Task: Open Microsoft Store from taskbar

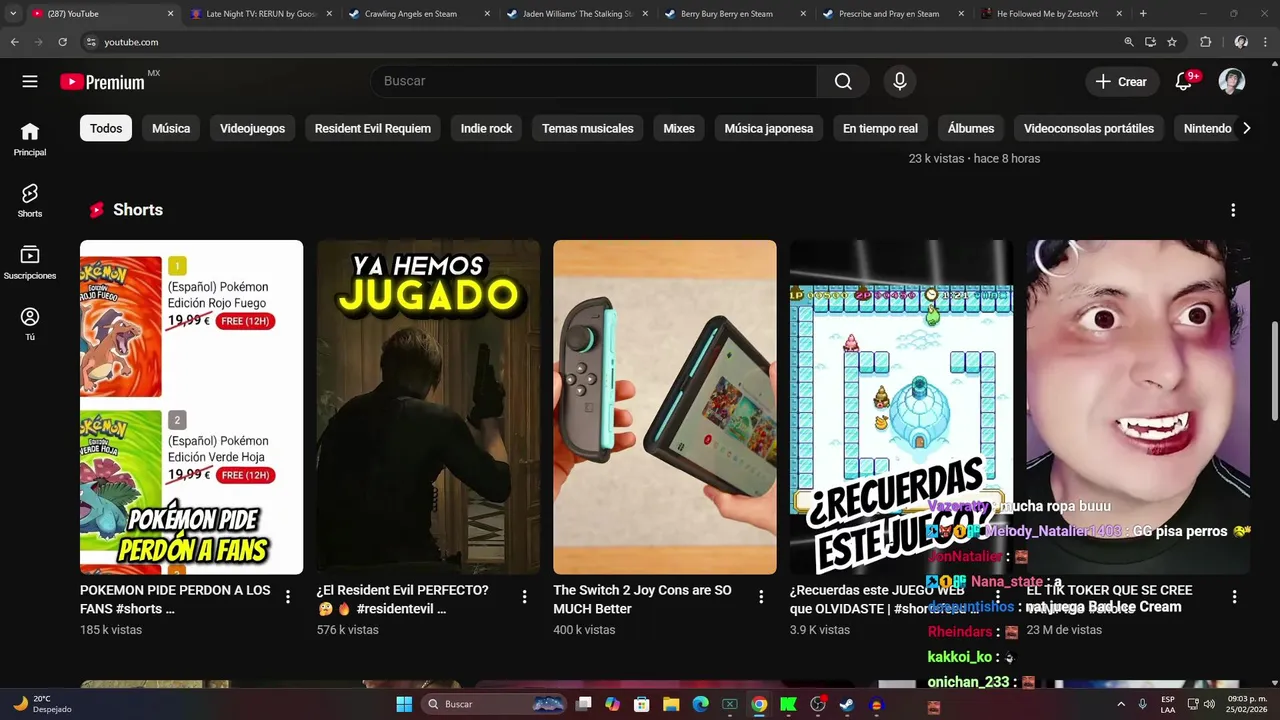Action: click(642, 704)
